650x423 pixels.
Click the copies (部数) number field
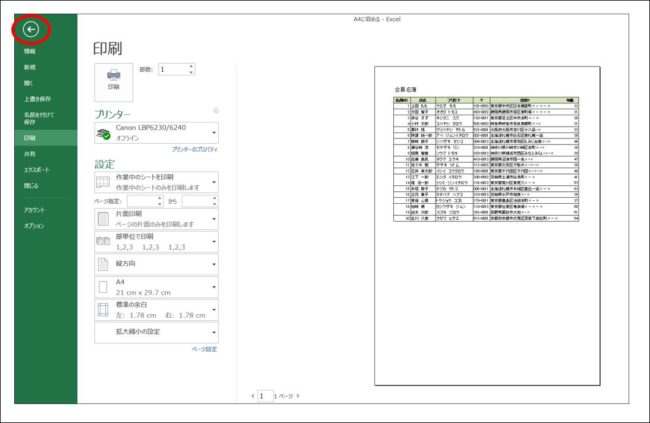[173, 69]
